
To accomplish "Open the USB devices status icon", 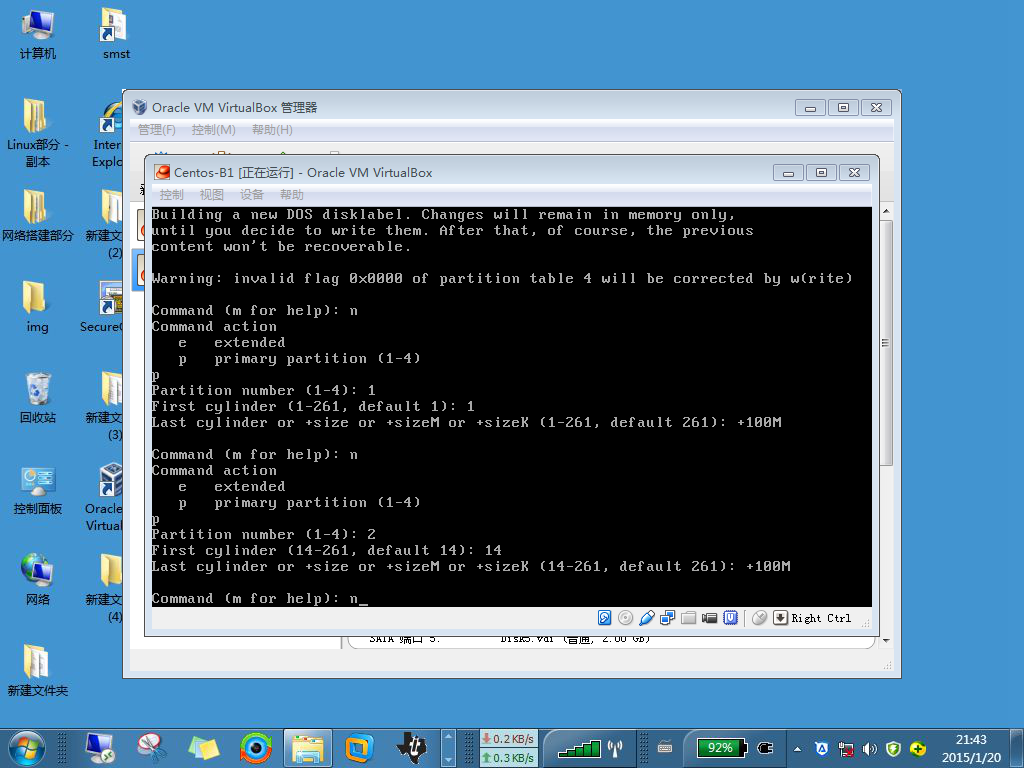I will point(647,618).
